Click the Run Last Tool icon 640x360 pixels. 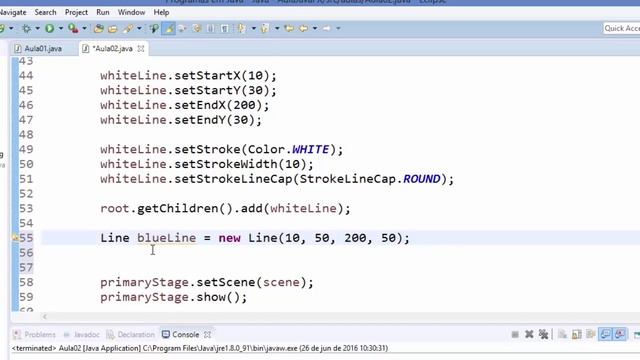(73, 29)
